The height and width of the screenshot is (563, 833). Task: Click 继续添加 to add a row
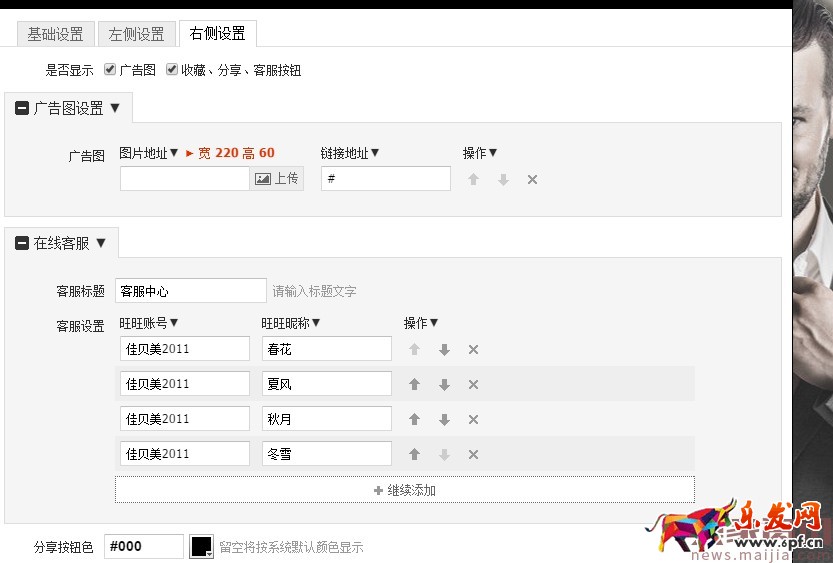point(404,490)
